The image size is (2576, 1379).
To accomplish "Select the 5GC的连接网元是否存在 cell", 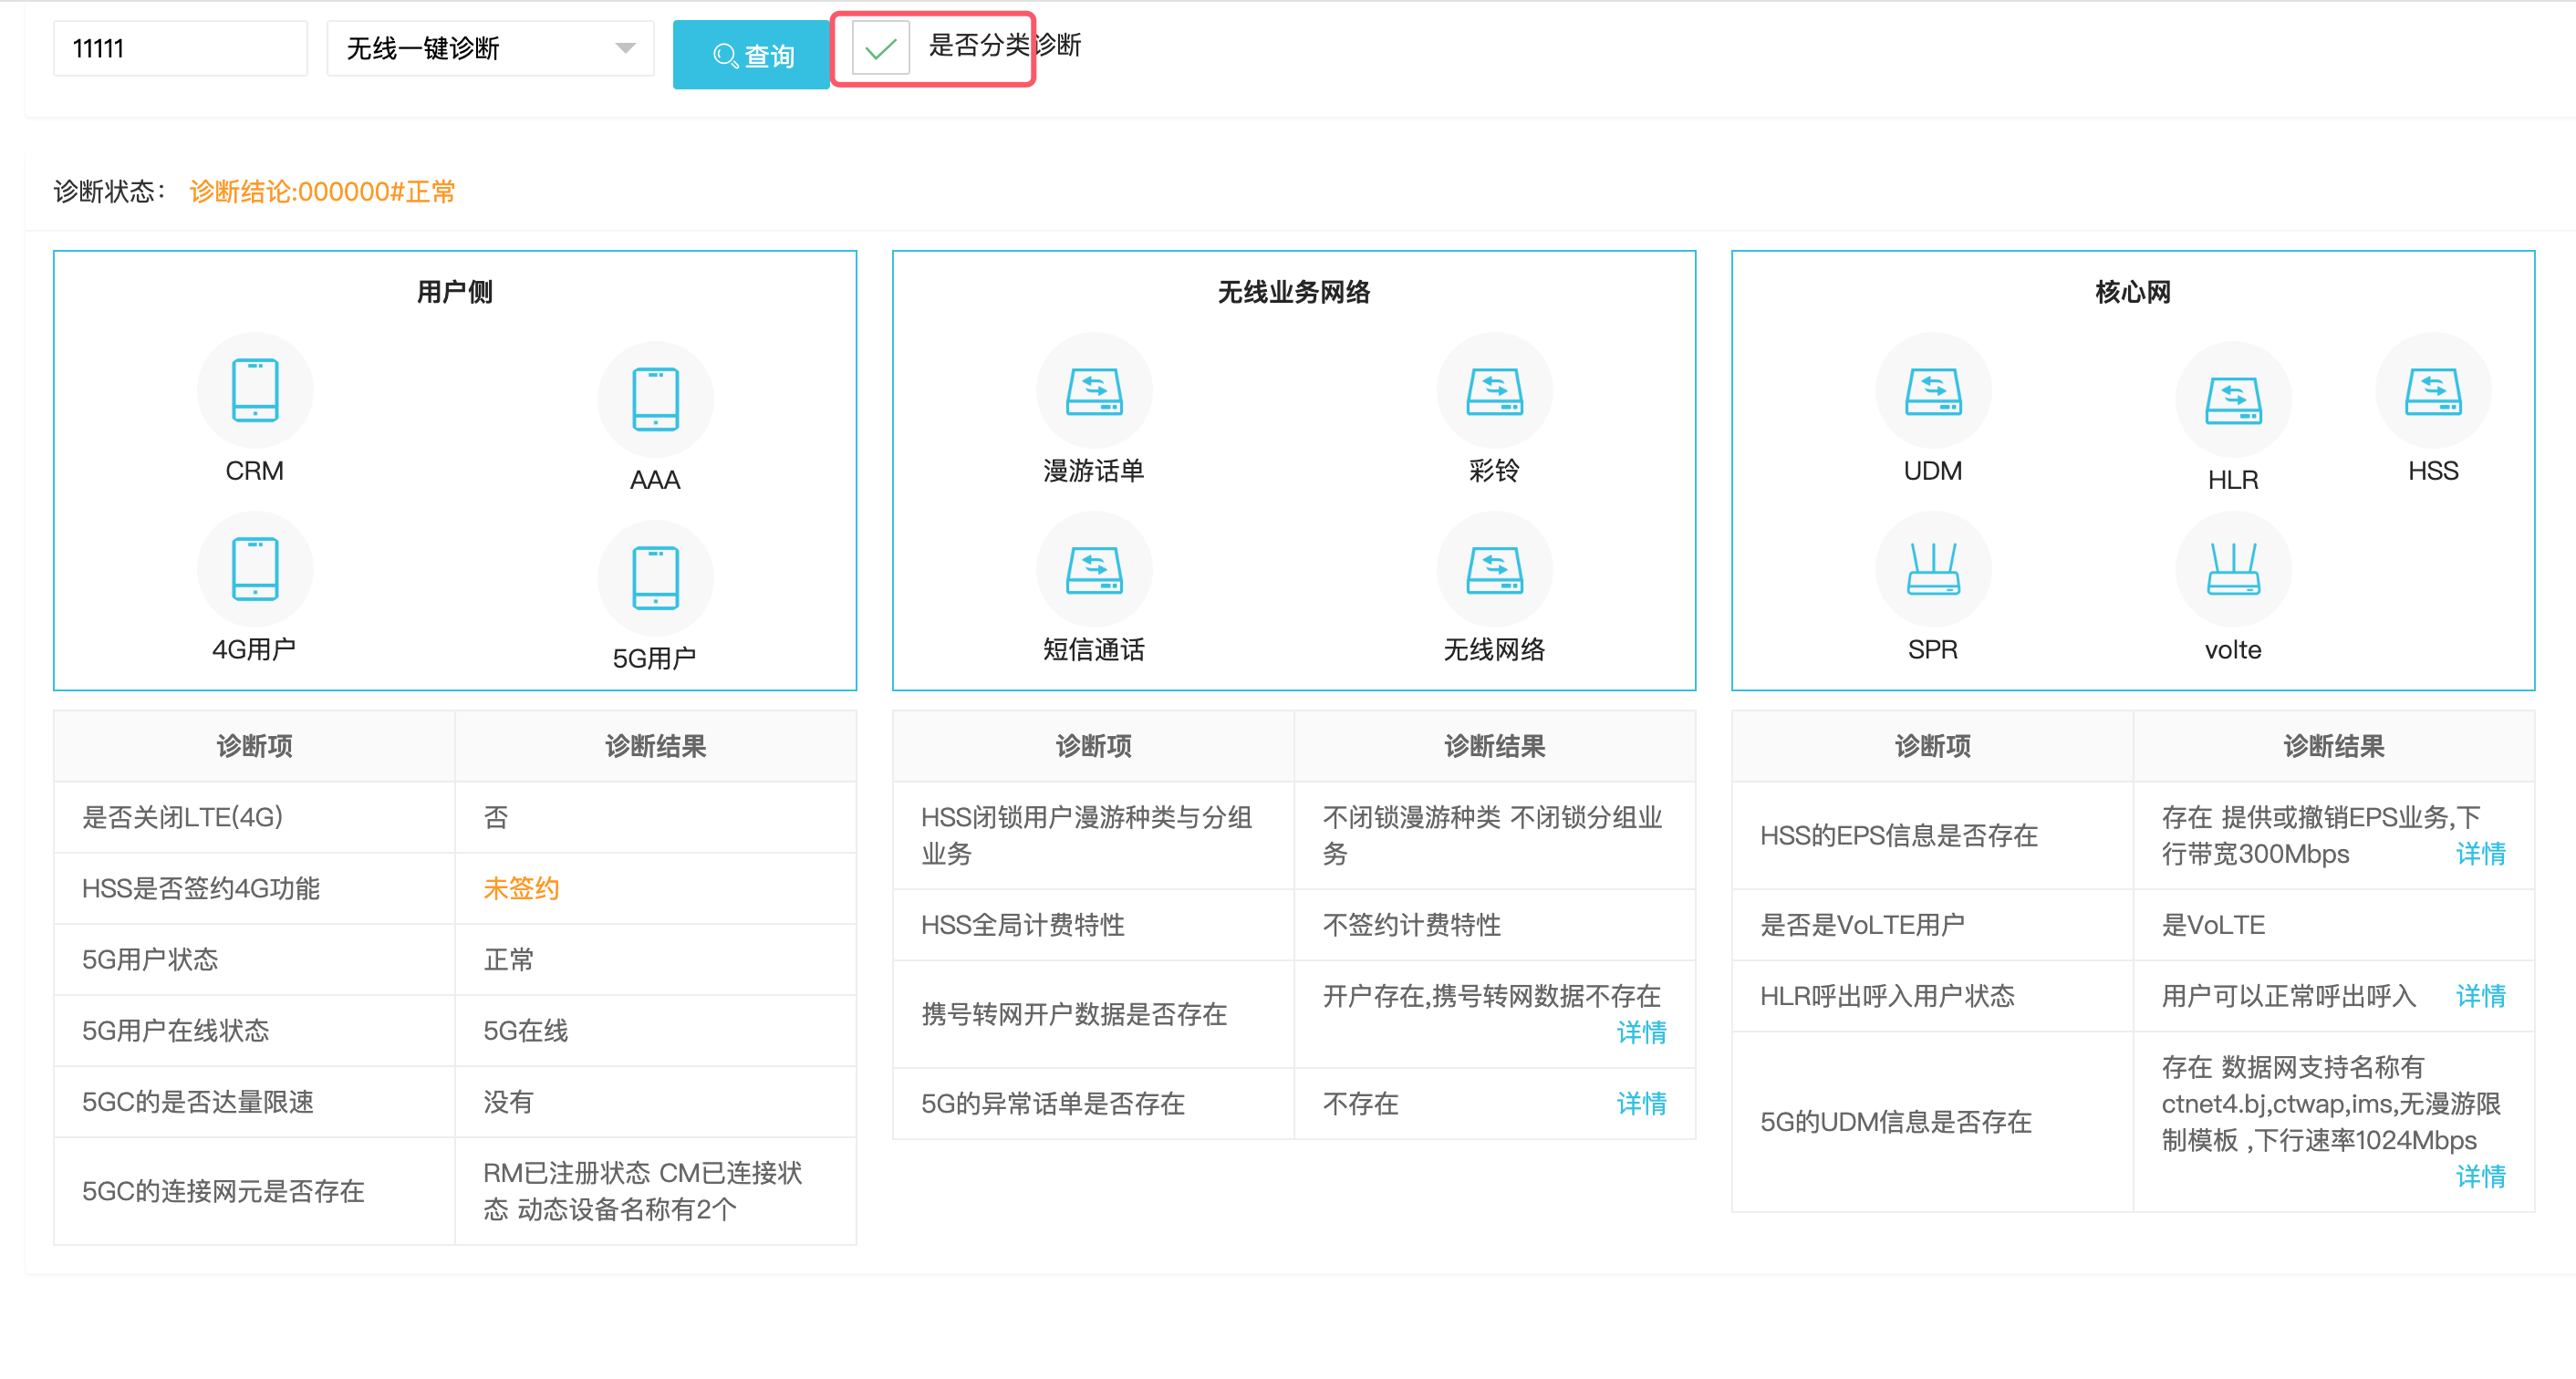I will 254,1191.
